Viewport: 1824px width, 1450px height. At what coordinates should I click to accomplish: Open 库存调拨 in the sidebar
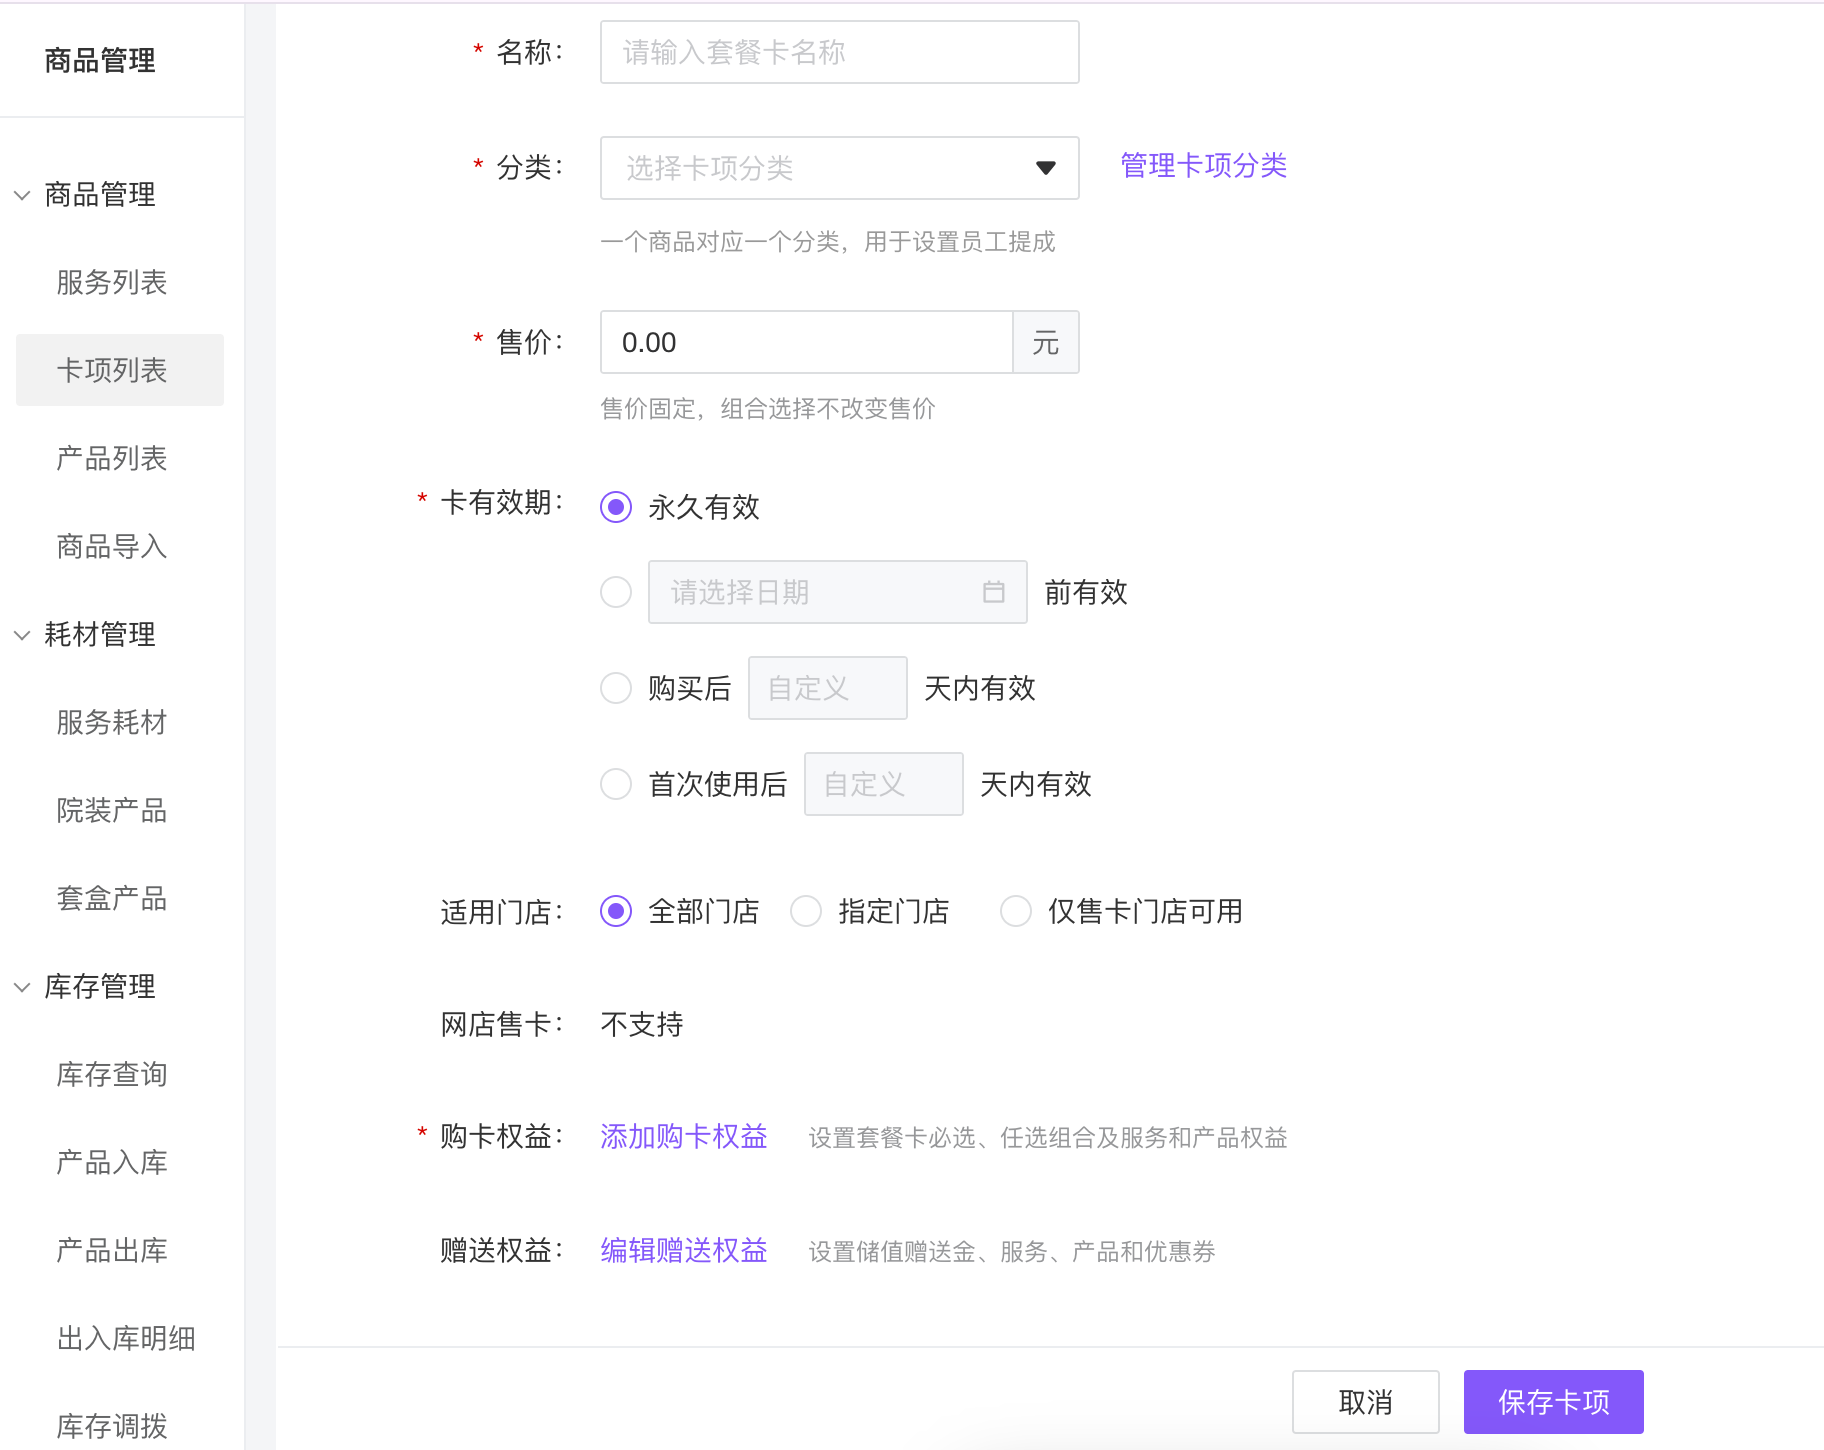click(111, 1426)
